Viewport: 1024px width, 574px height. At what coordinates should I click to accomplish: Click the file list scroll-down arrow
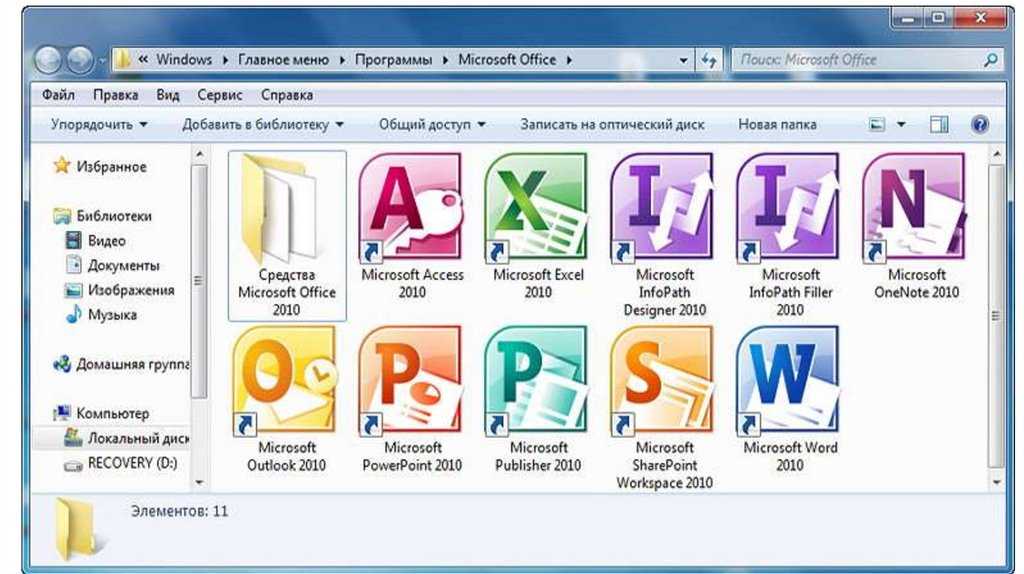click(996, 483)
